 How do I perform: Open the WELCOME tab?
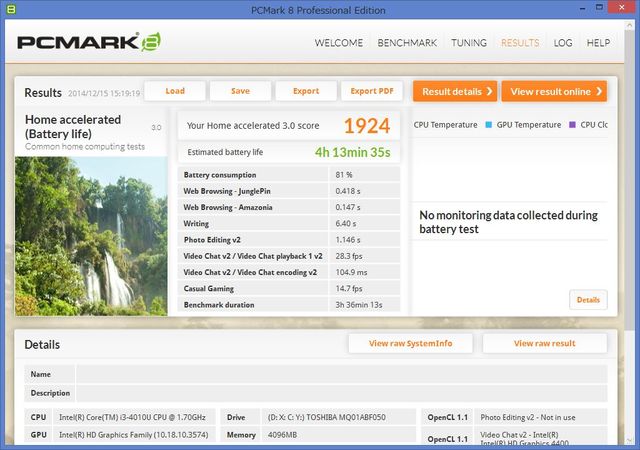[x=338, y=43]
